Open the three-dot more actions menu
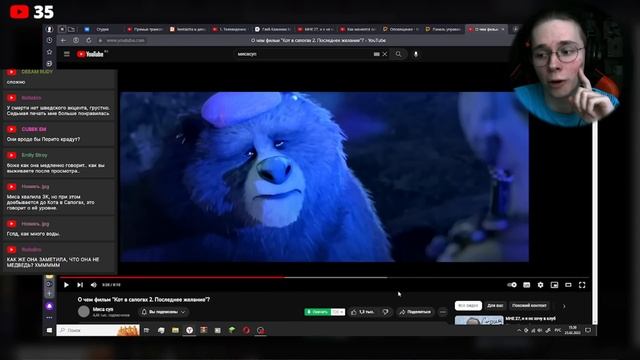640x360 pixels. [x=443, y=312]
